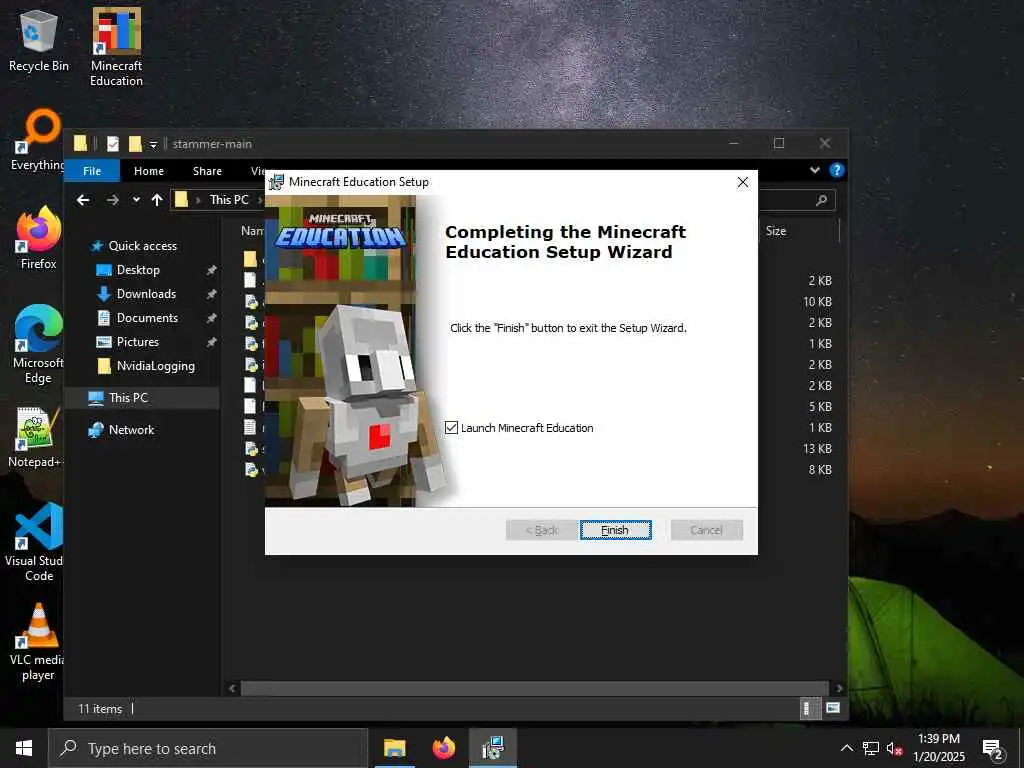This screenshot has height=768, width=1024.
Task: Launch Microsoft Edge desktop icon
Action: [38, 345]
